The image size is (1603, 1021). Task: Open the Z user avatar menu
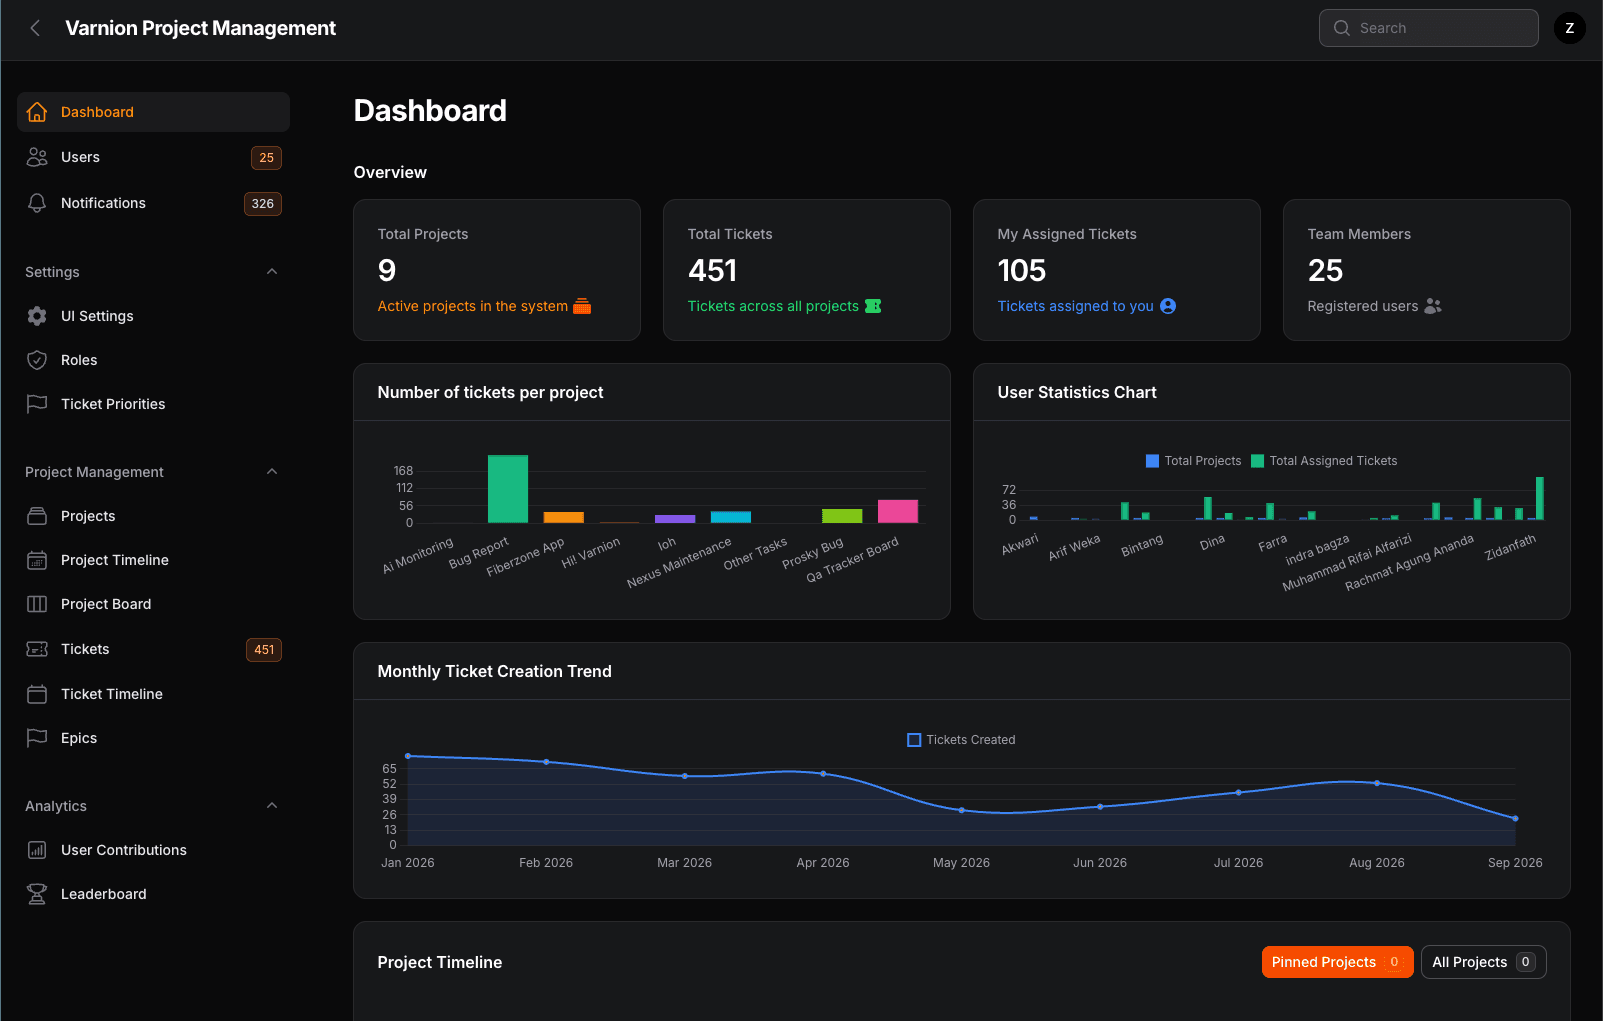1569,28
